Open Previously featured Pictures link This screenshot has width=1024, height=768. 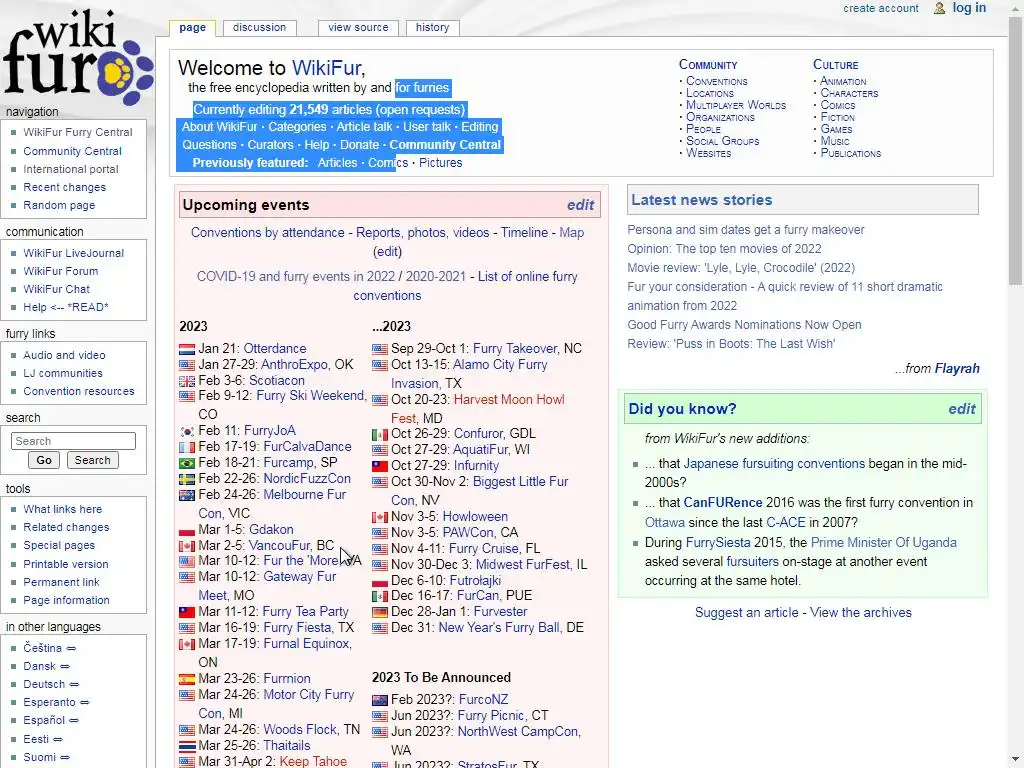coord(441,163)
